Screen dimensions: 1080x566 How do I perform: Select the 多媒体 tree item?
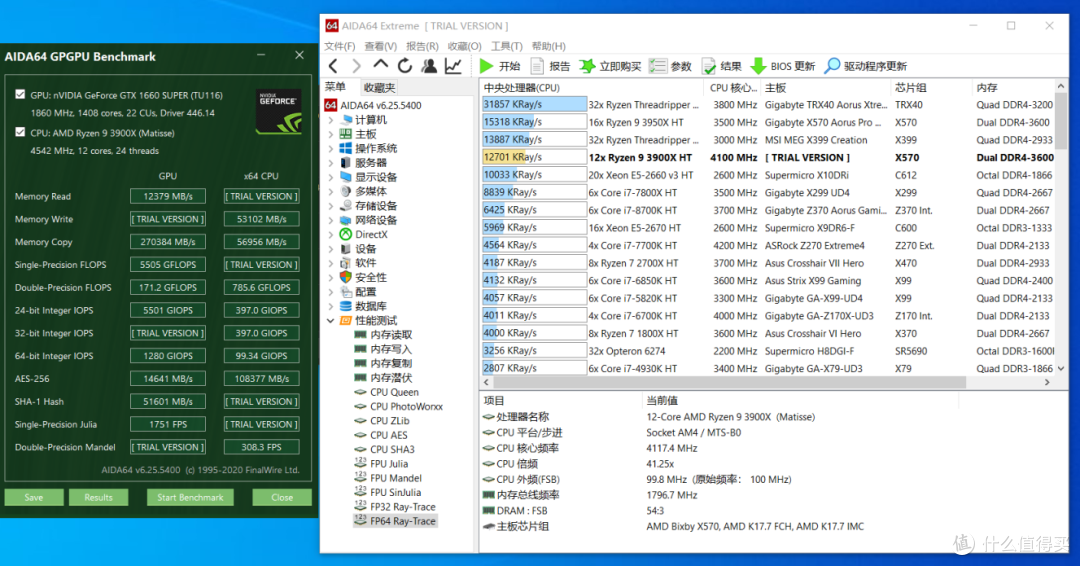point(364,191)
